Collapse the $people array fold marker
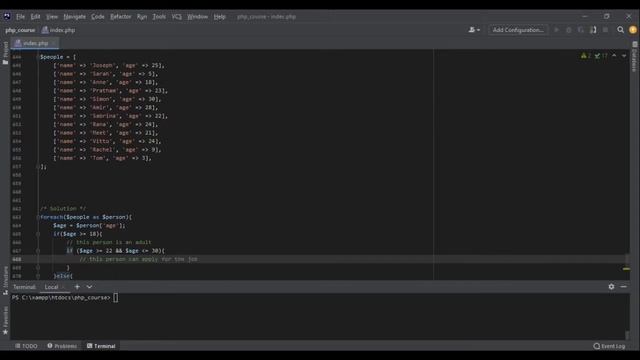640x360 pixels. click(38, 57)
